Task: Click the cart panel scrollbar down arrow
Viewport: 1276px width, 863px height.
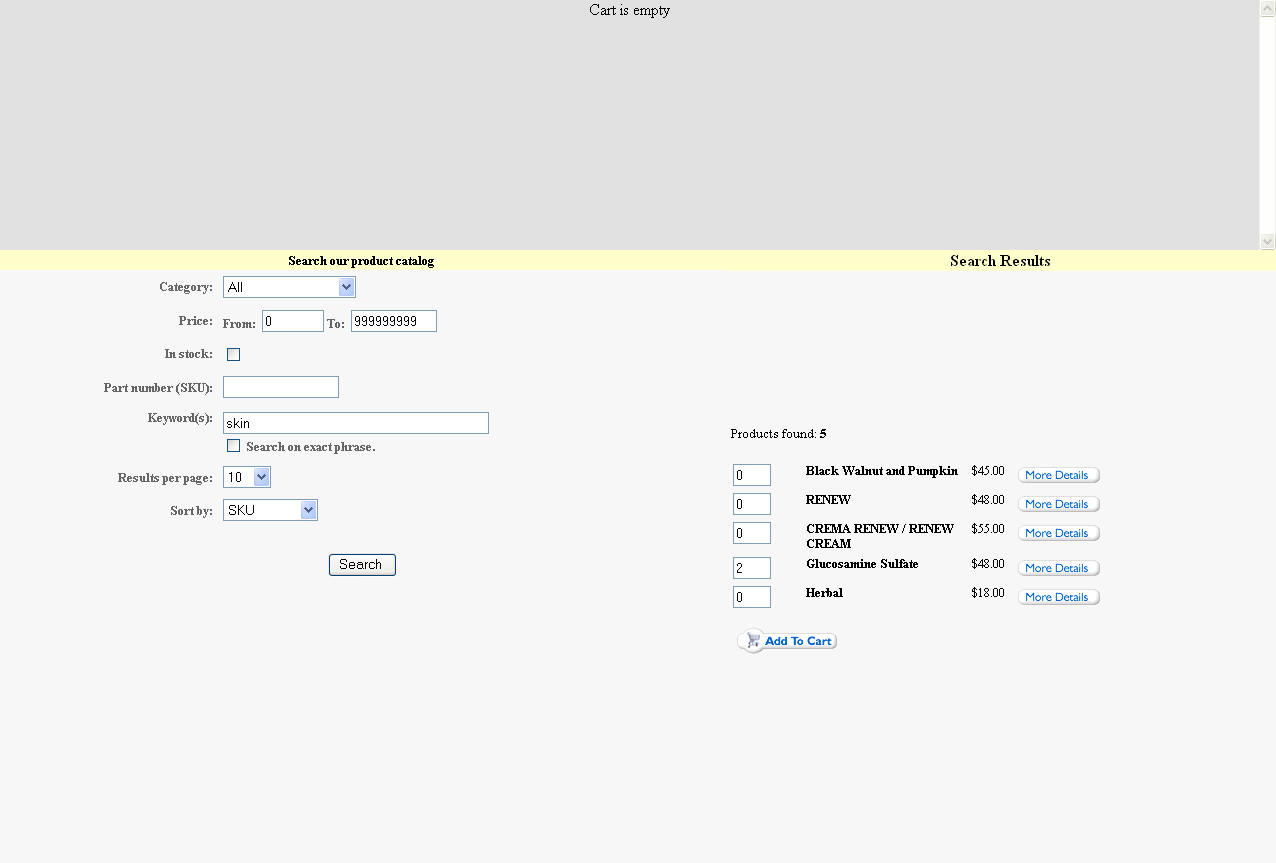Action: click(x=1267, y=241)
